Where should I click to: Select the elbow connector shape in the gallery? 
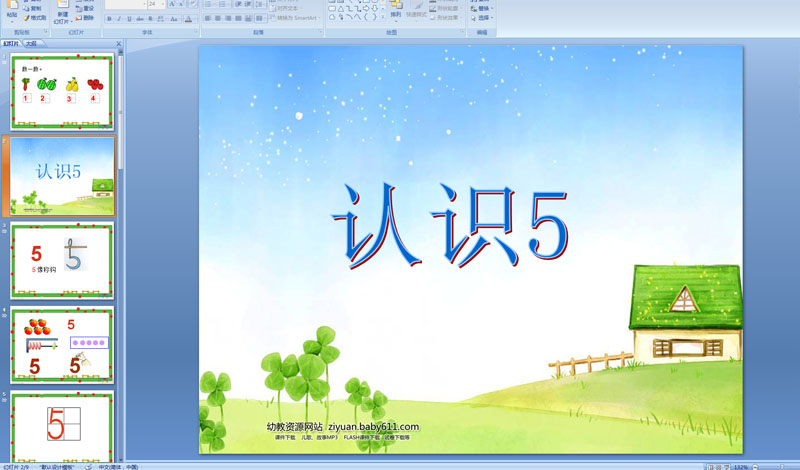coord(349,9)
